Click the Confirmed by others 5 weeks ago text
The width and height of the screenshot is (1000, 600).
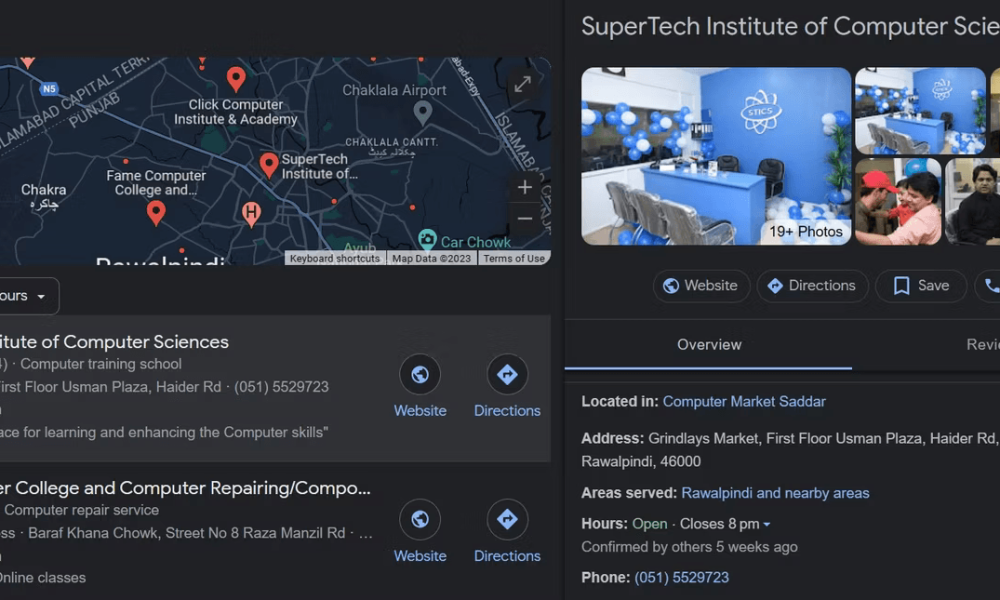(x=689, y=547)
